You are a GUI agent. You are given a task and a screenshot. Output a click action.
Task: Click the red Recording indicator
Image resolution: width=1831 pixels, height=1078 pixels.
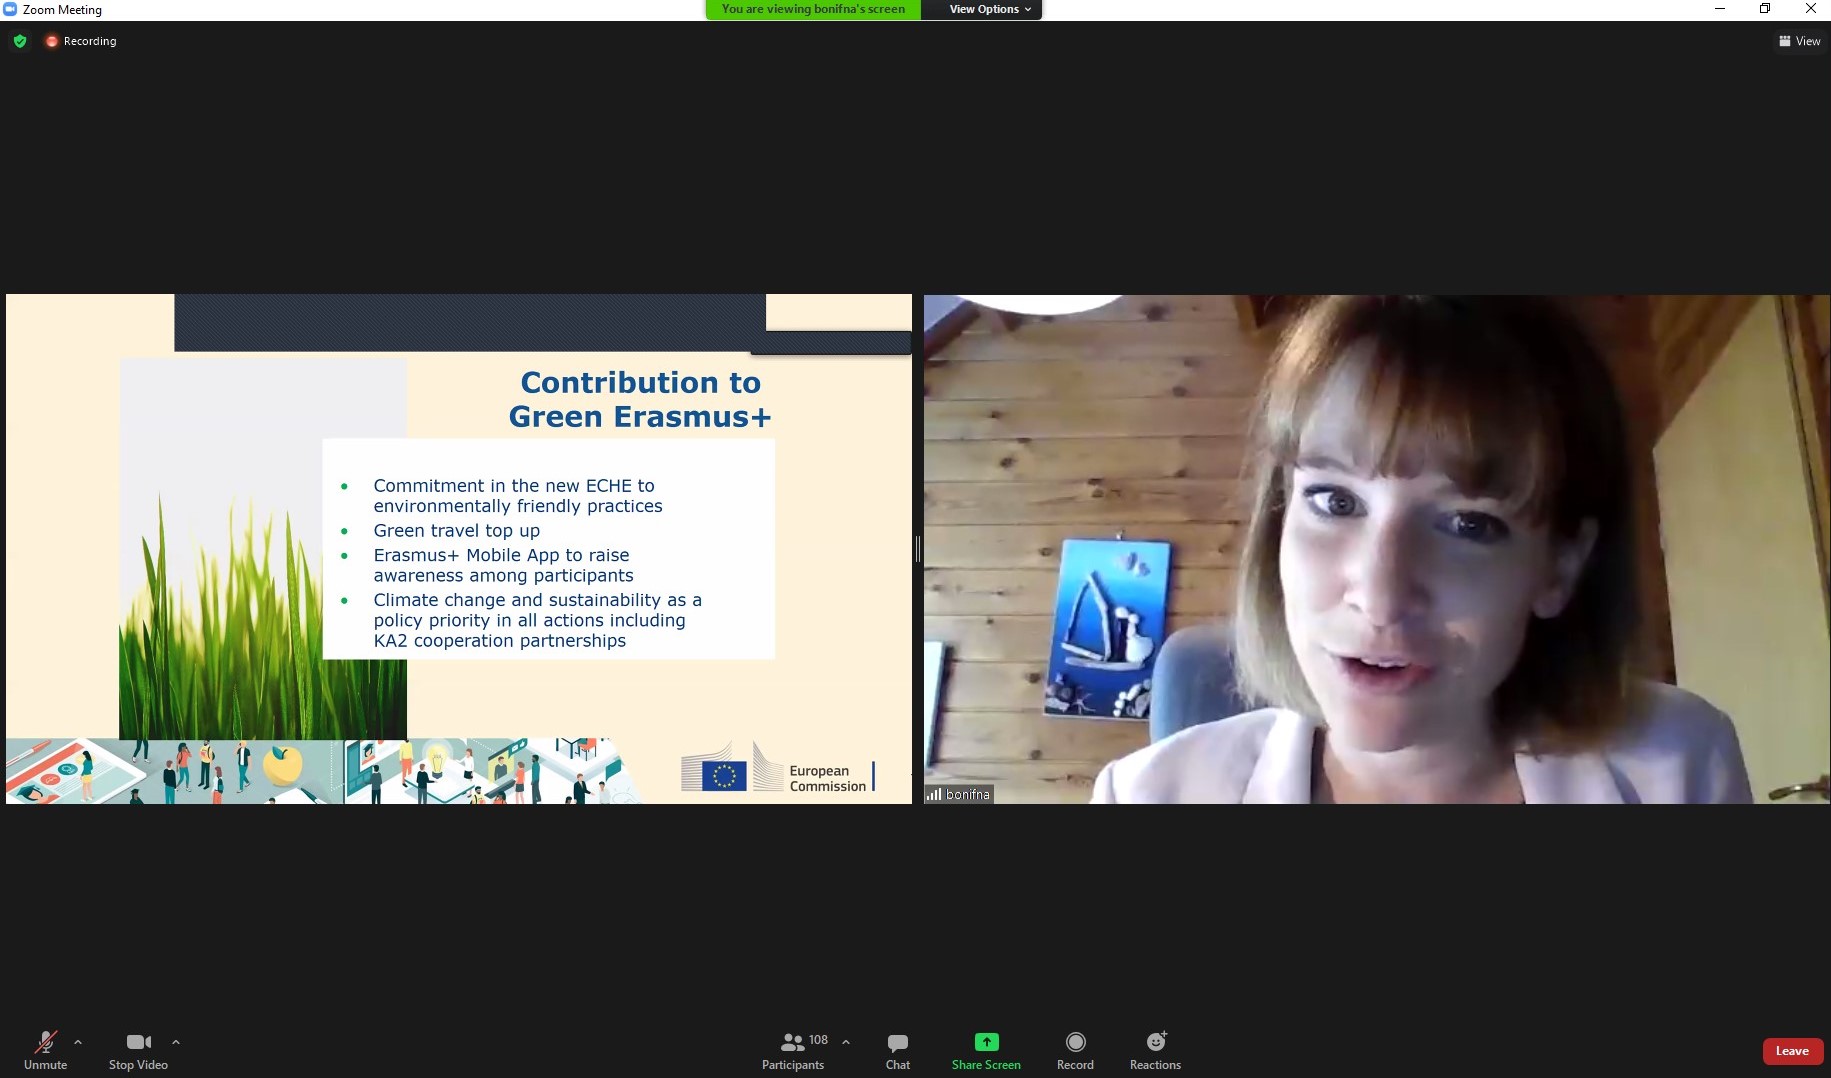pyautogui.click(x=81, y=41)
